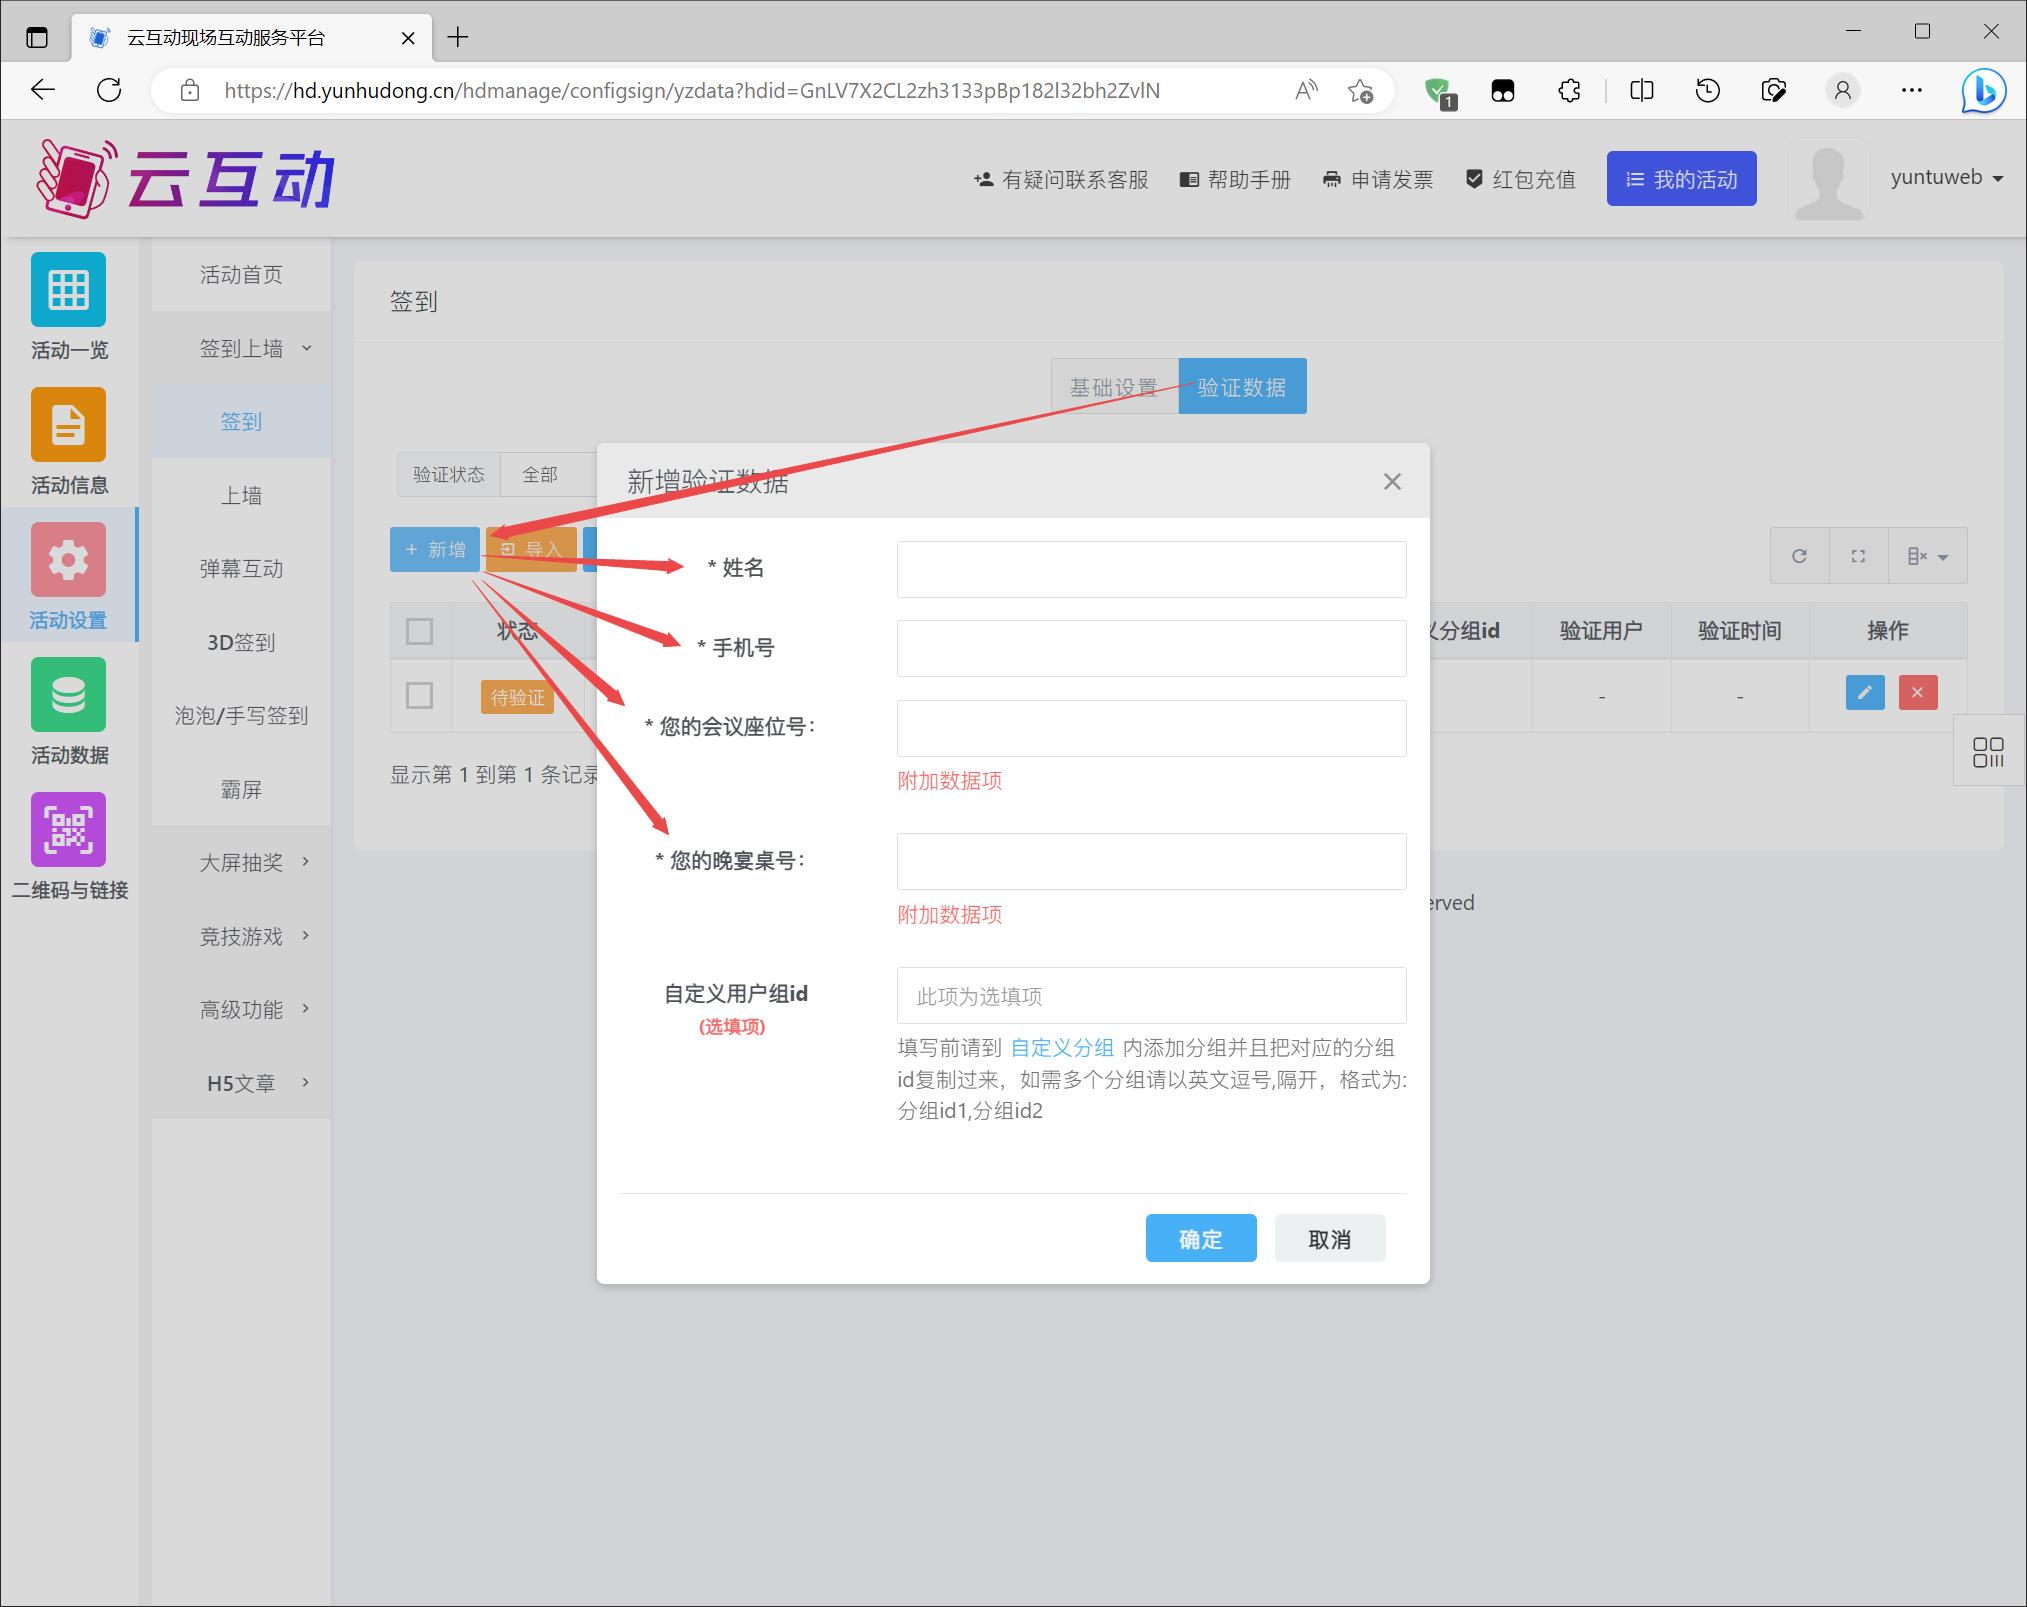Toggle the select-all checkbox in table header

(x=419, y=631)
